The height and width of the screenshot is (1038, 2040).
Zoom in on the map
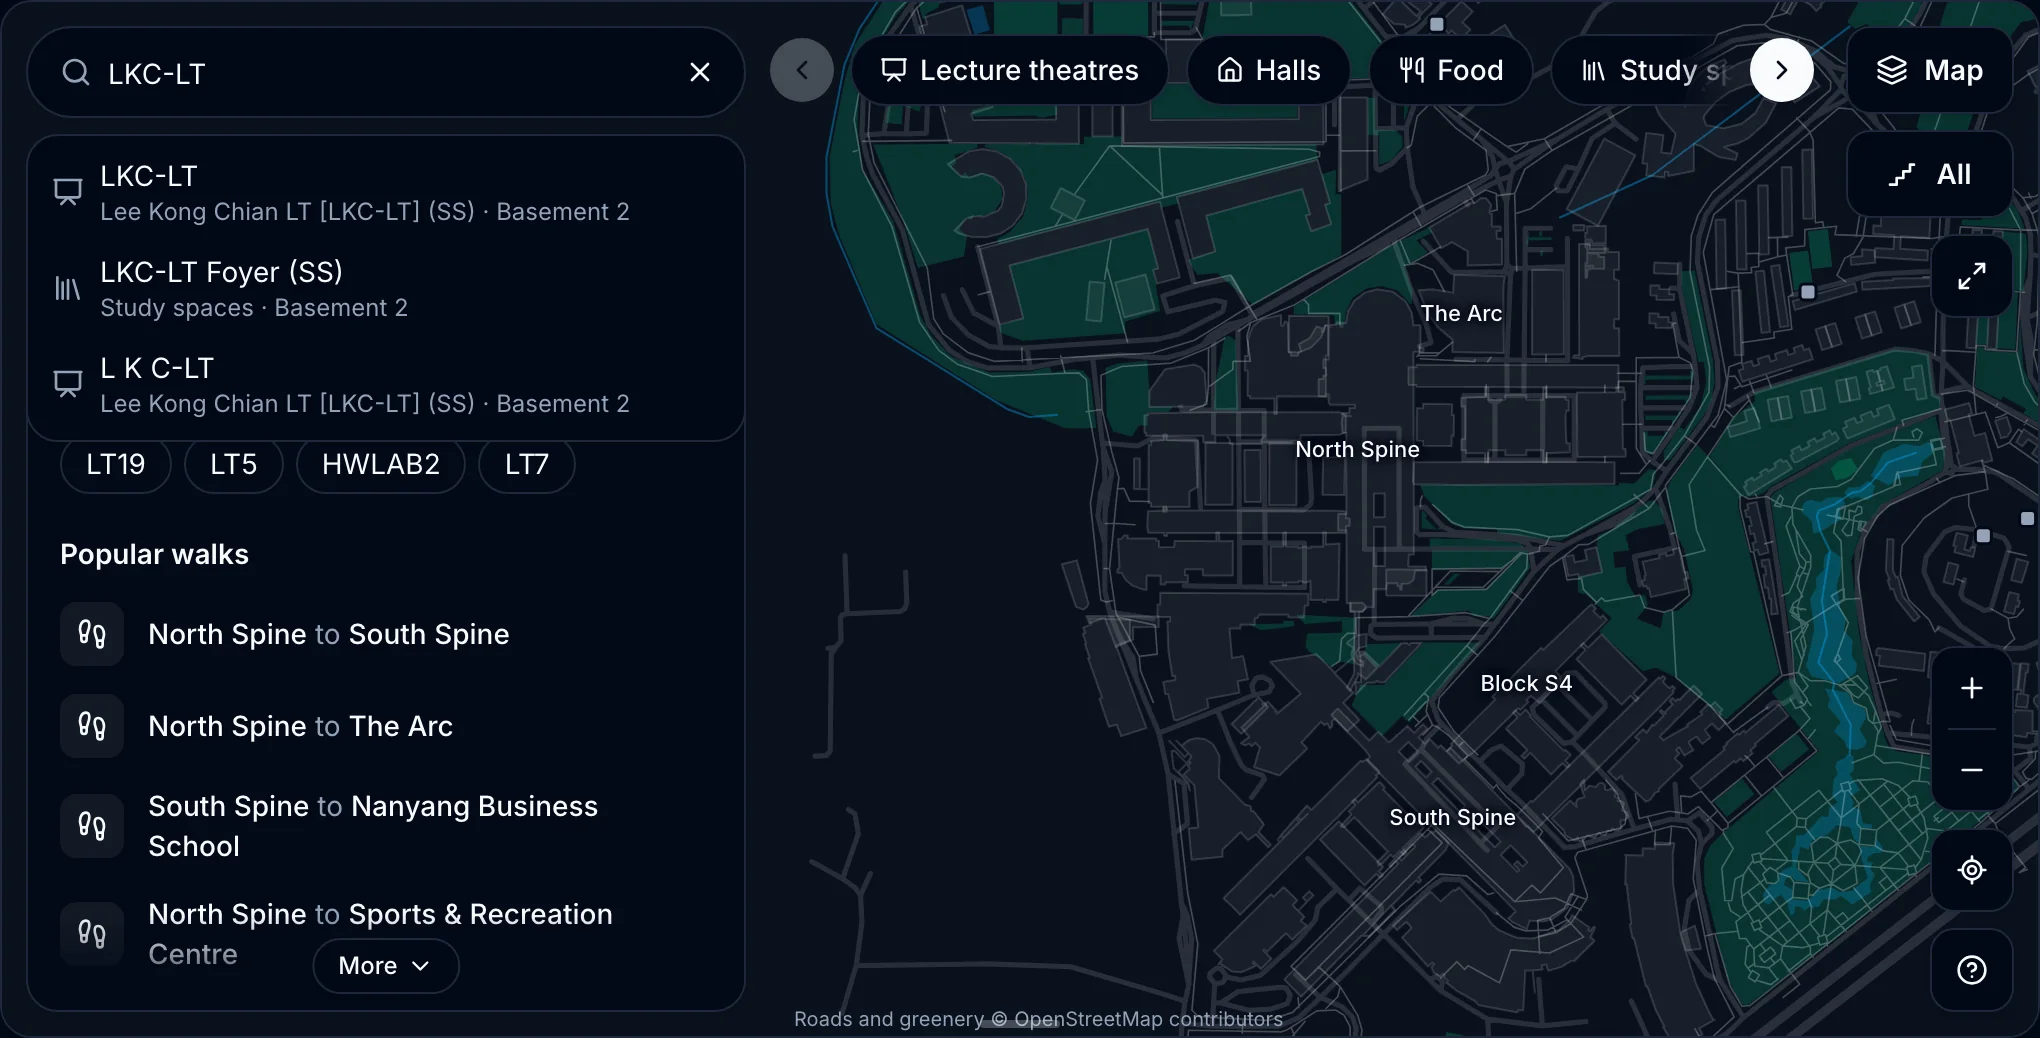coord(1972,688)
